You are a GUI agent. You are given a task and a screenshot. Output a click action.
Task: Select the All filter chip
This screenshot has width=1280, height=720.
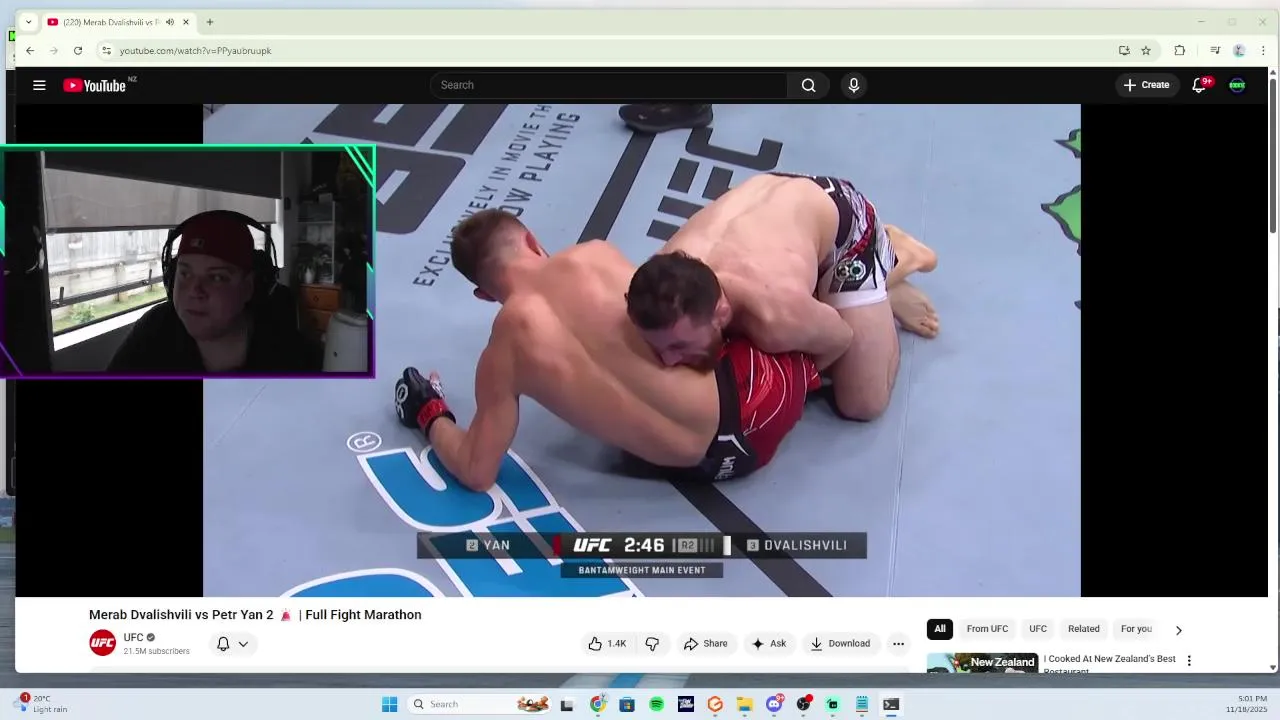click(x=939, y=629)
